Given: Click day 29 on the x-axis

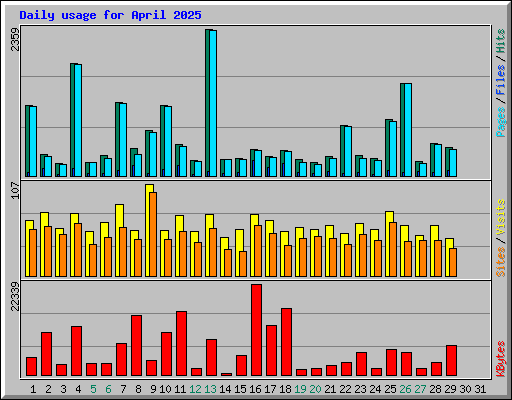Looking at the screenshot, I should click(x=450, y=389).
